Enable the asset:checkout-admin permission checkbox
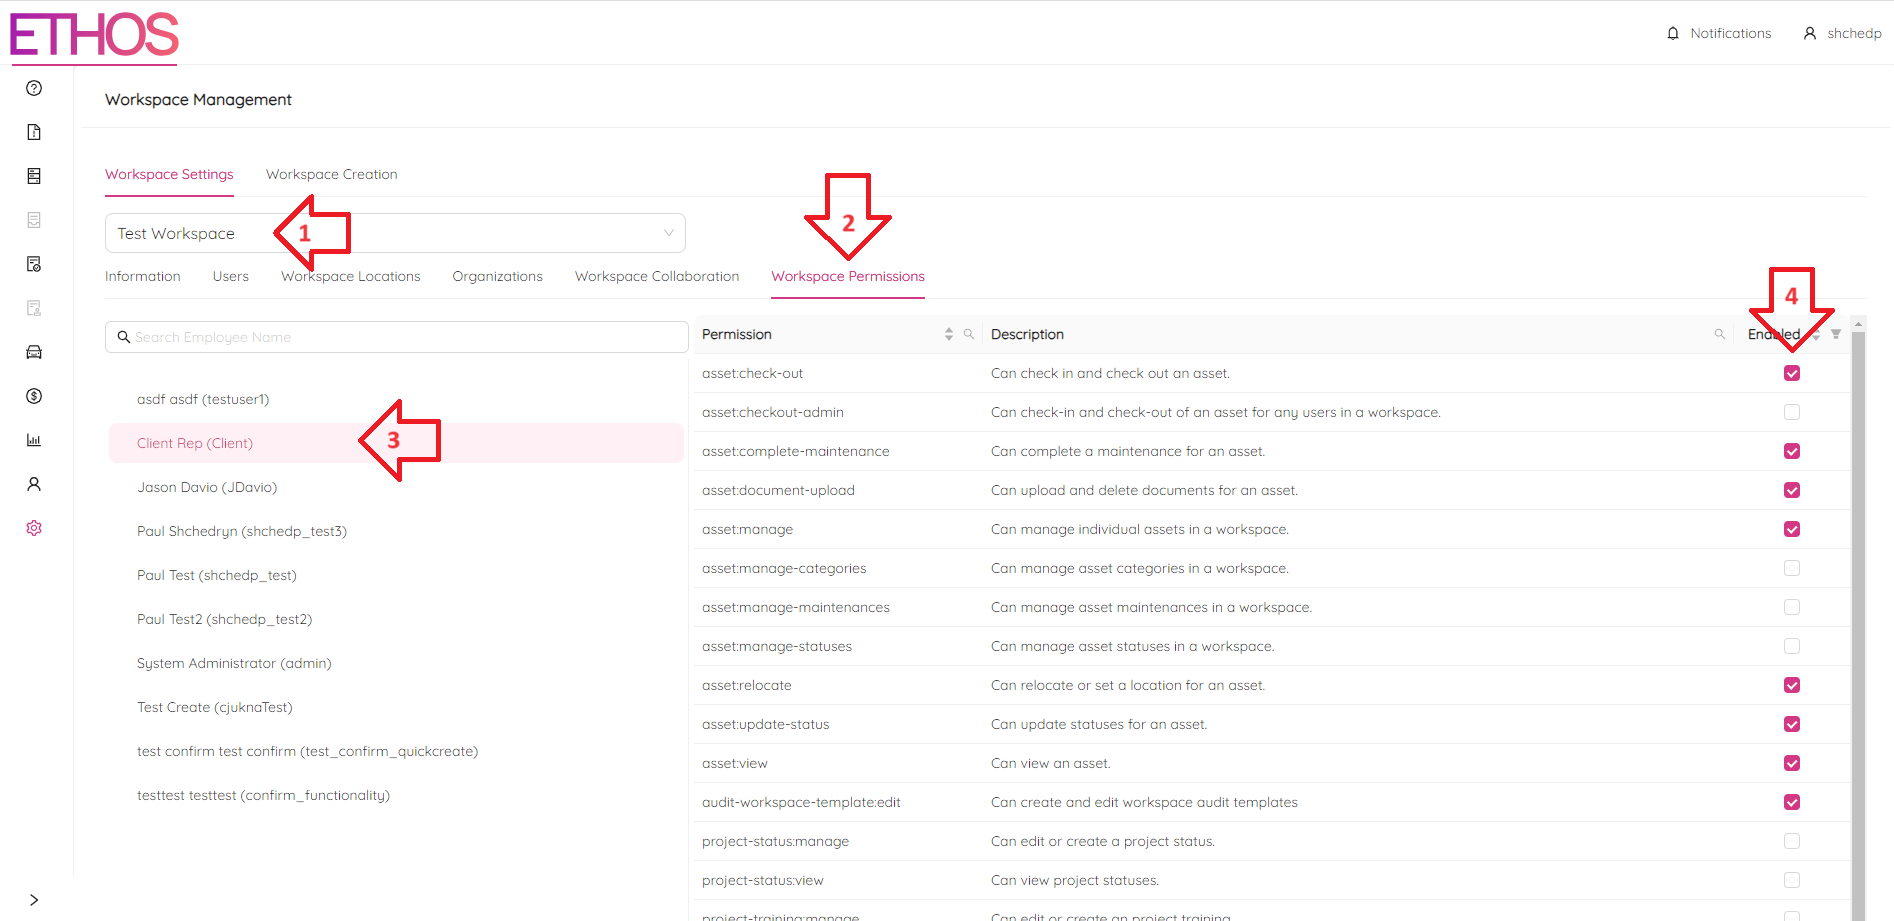This screenshot has height=921, width=1894. pos(1791,411)
